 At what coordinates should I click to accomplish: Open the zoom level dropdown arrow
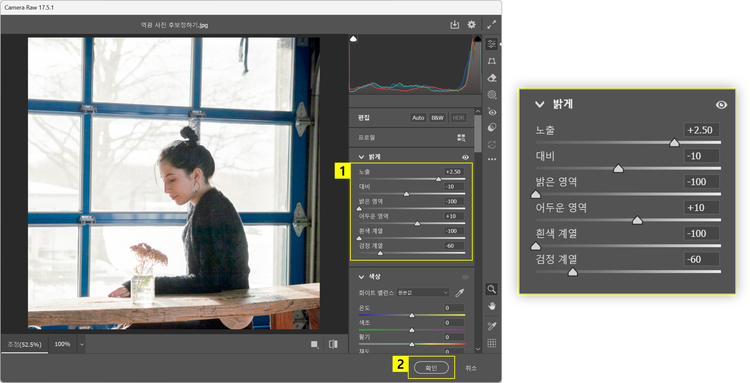[82, 344]
